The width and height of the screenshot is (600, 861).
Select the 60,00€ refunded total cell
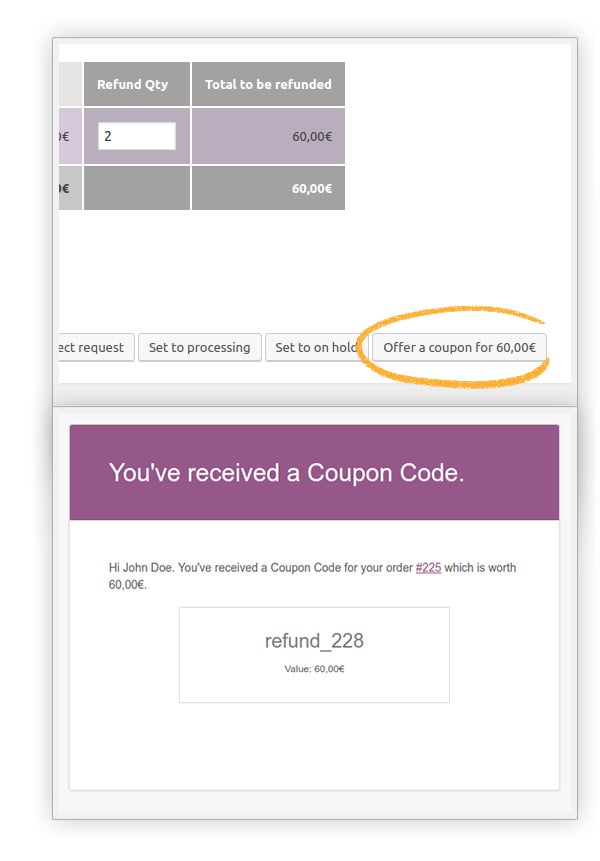point(266,133)
